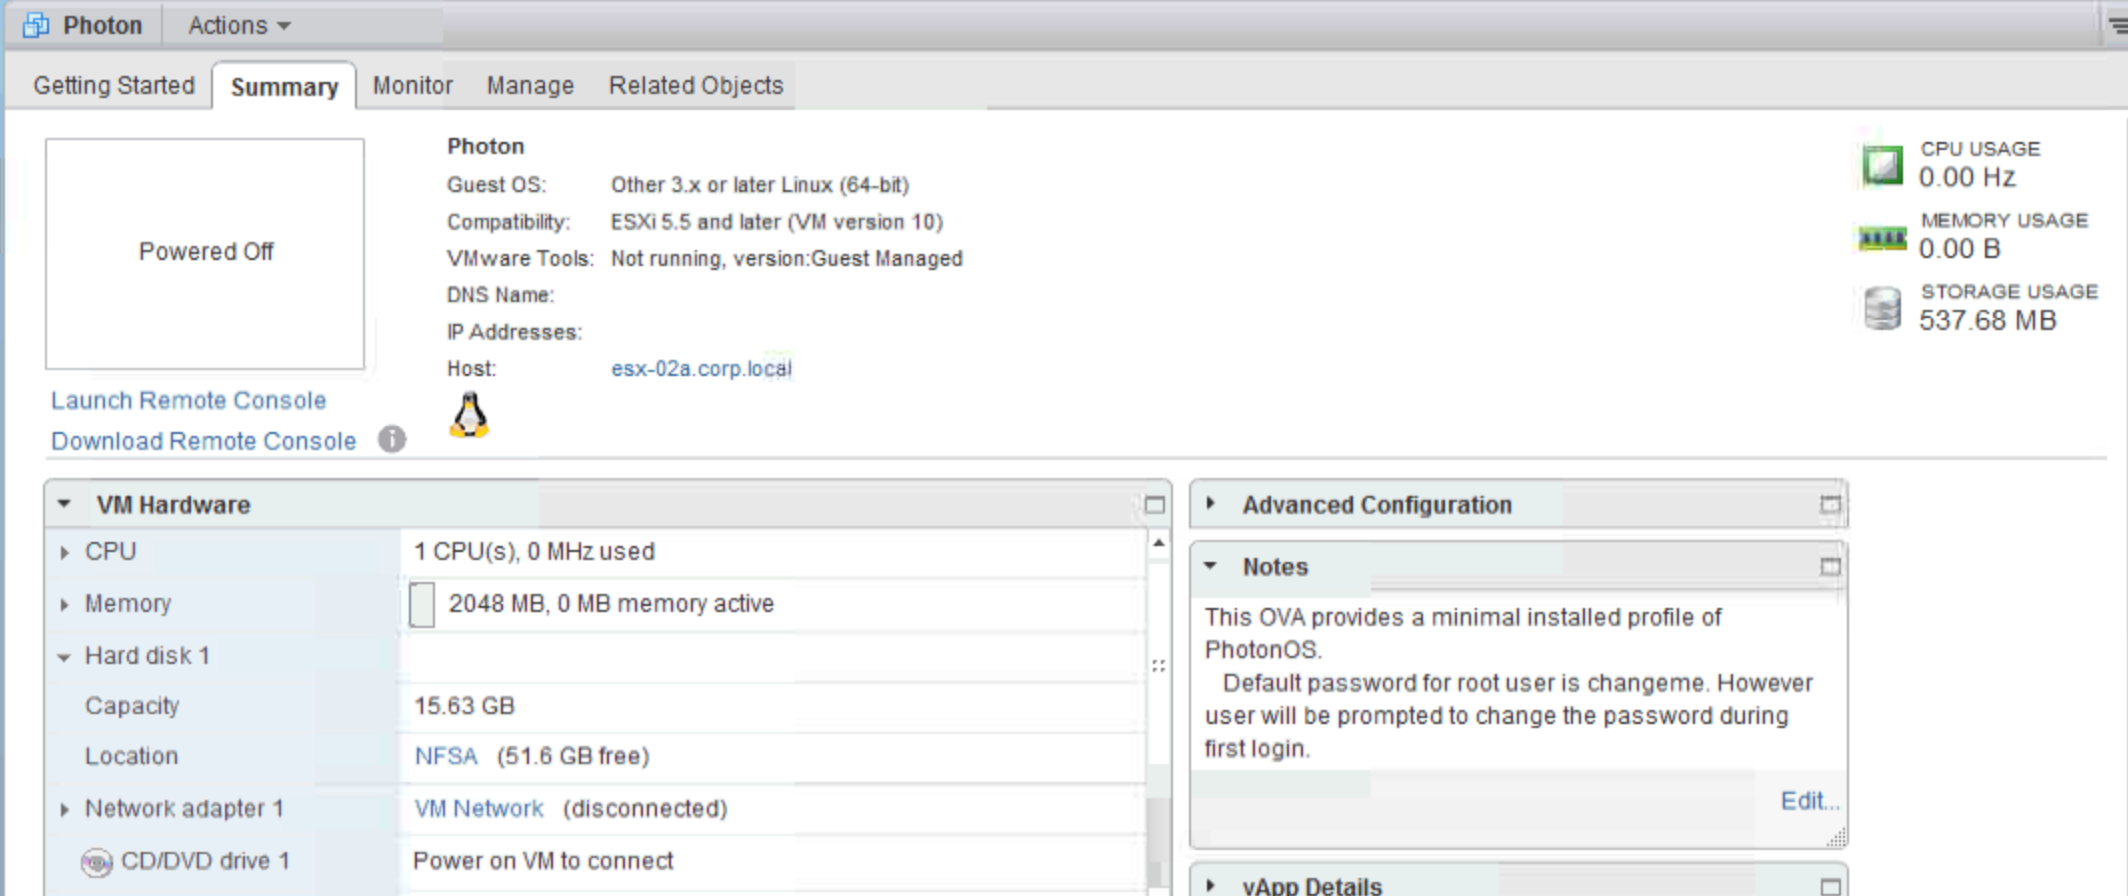Click the storage usage disk icon

tap(1881, 308)
